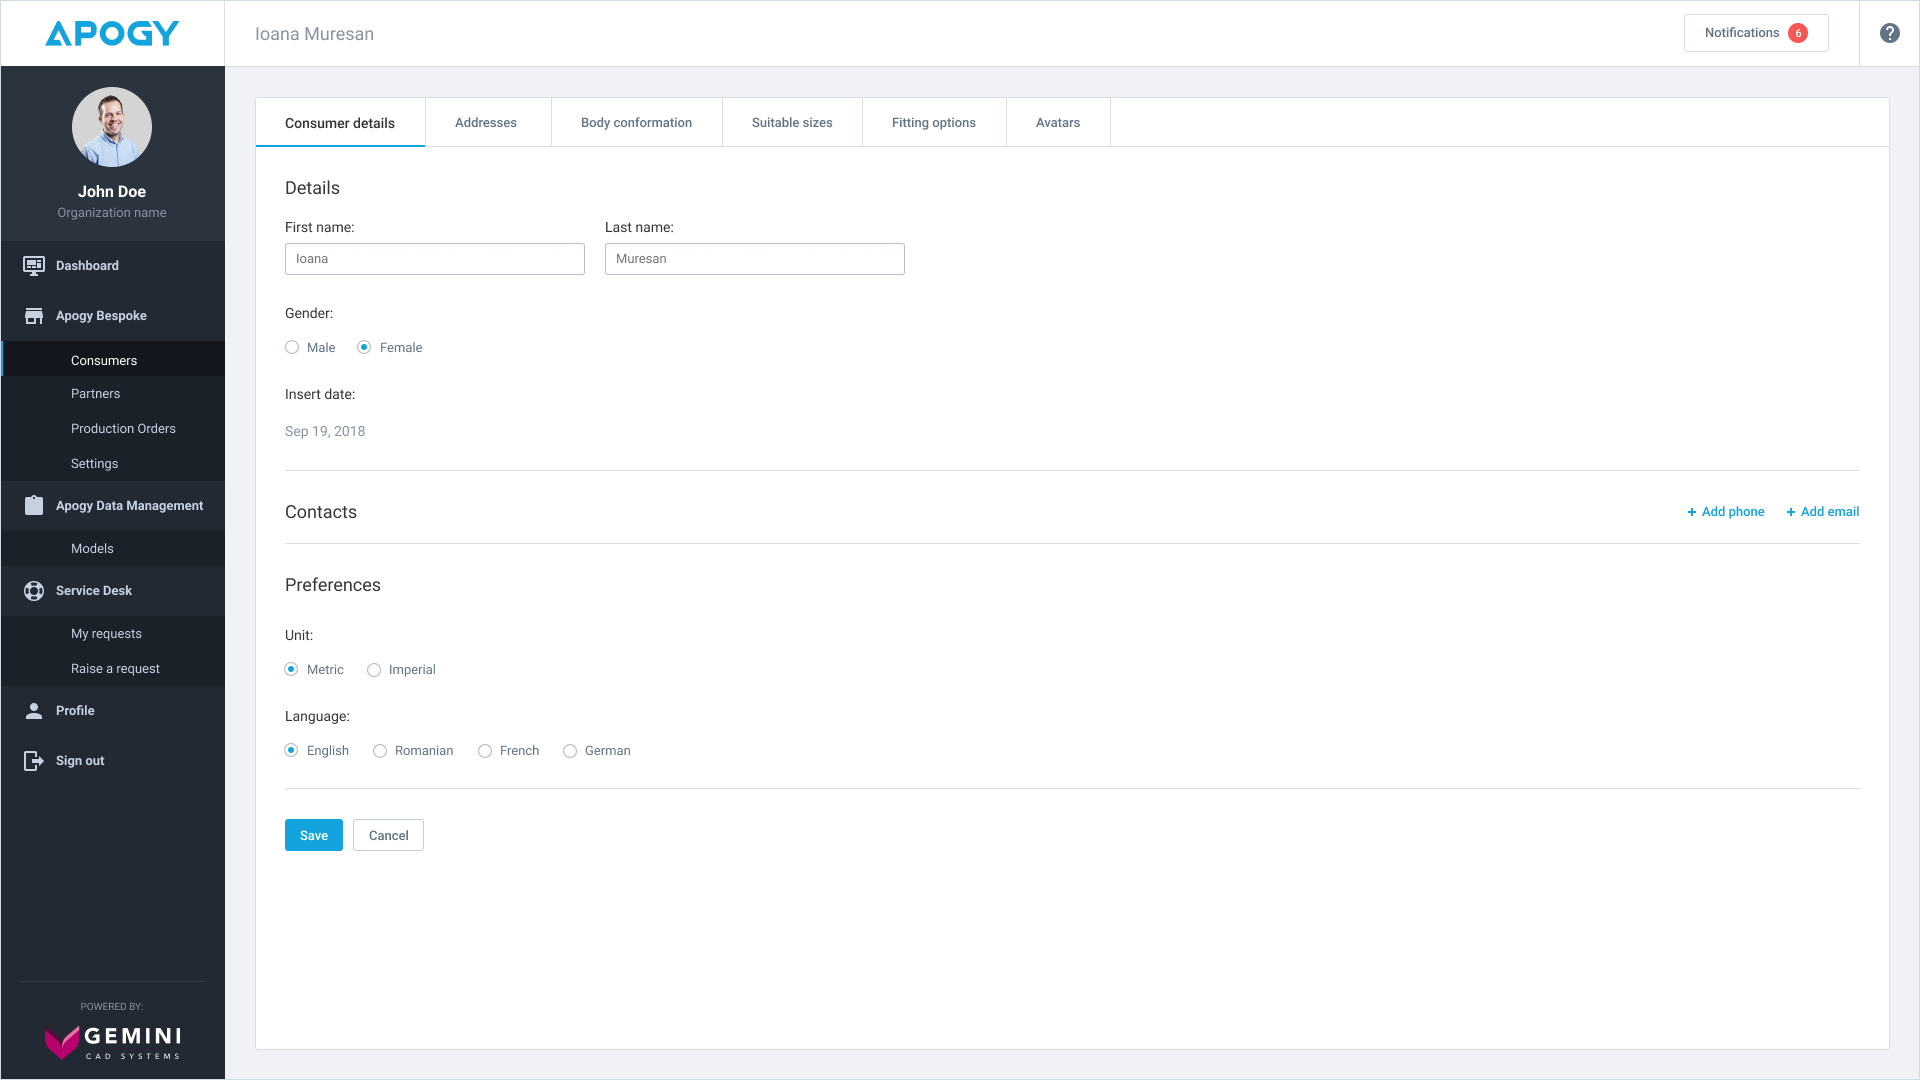Screen dimensions: 1920x1080
Task: Open the Notifications button
Action: pos(1755,33)
